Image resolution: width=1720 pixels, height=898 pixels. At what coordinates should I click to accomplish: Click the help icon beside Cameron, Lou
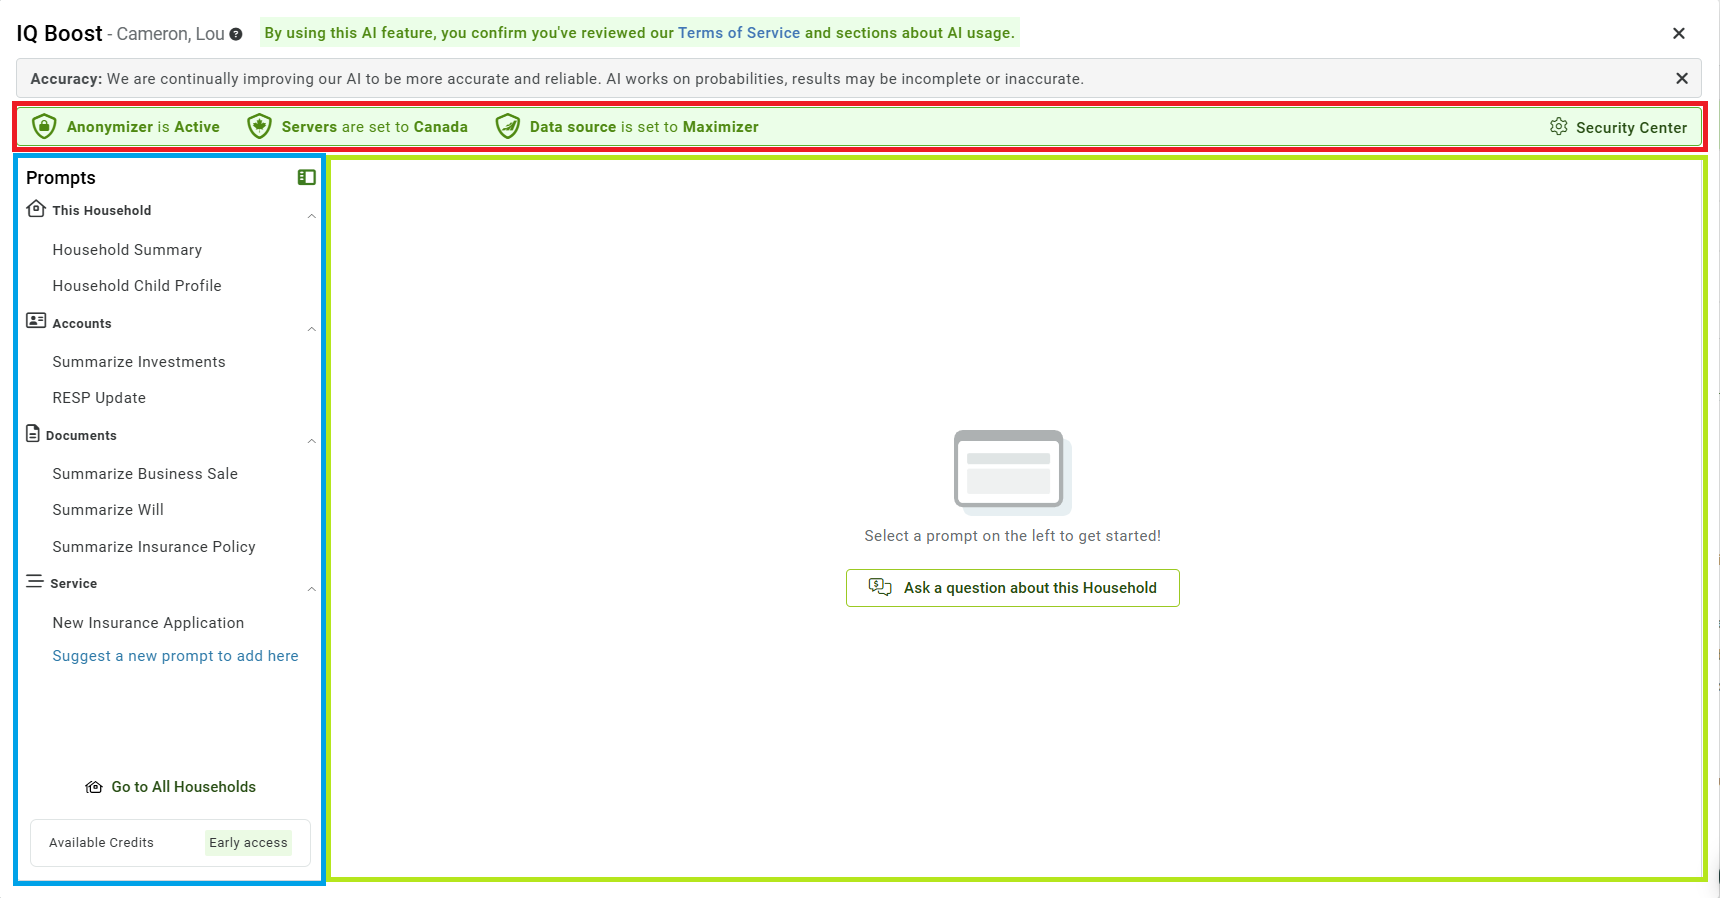pos(236,34)
